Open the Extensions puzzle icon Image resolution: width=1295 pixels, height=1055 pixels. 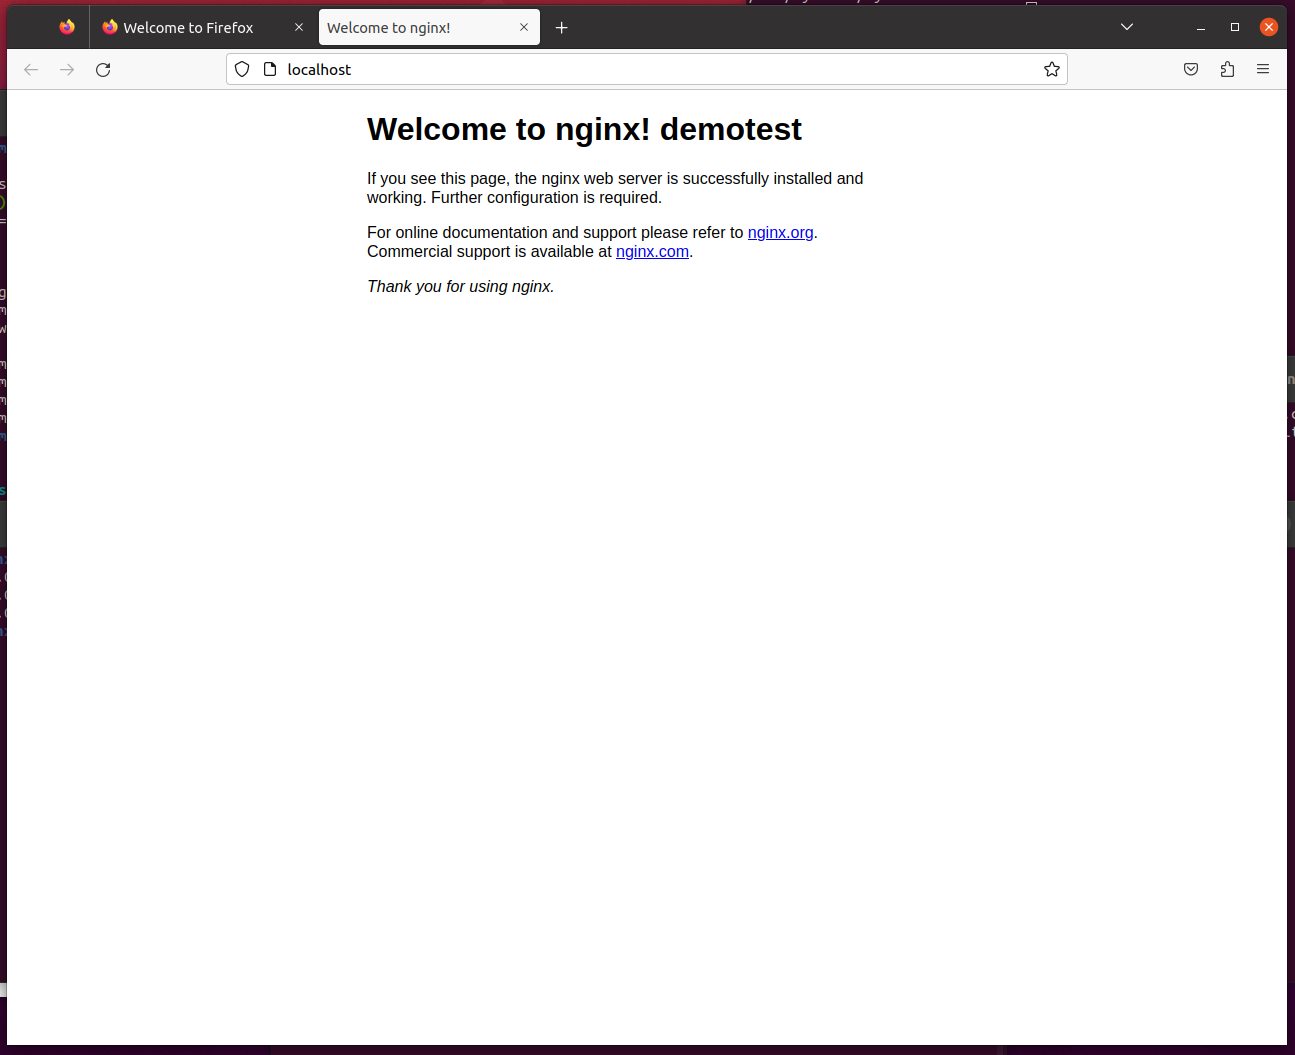click(x=1227, y=69)
